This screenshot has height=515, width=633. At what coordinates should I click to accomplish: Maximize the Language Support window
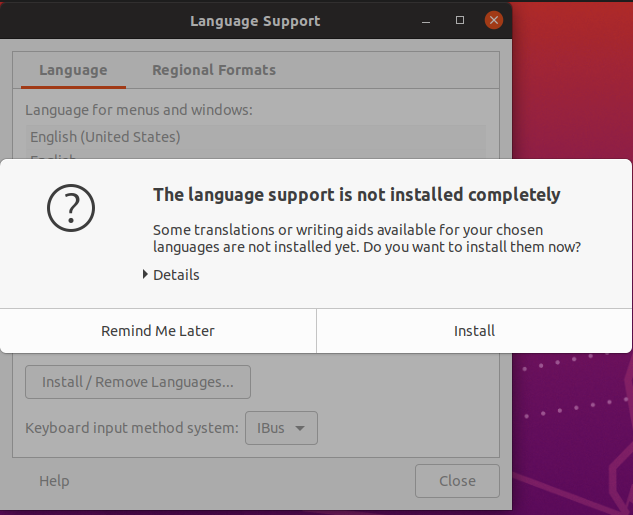point(460,20)
